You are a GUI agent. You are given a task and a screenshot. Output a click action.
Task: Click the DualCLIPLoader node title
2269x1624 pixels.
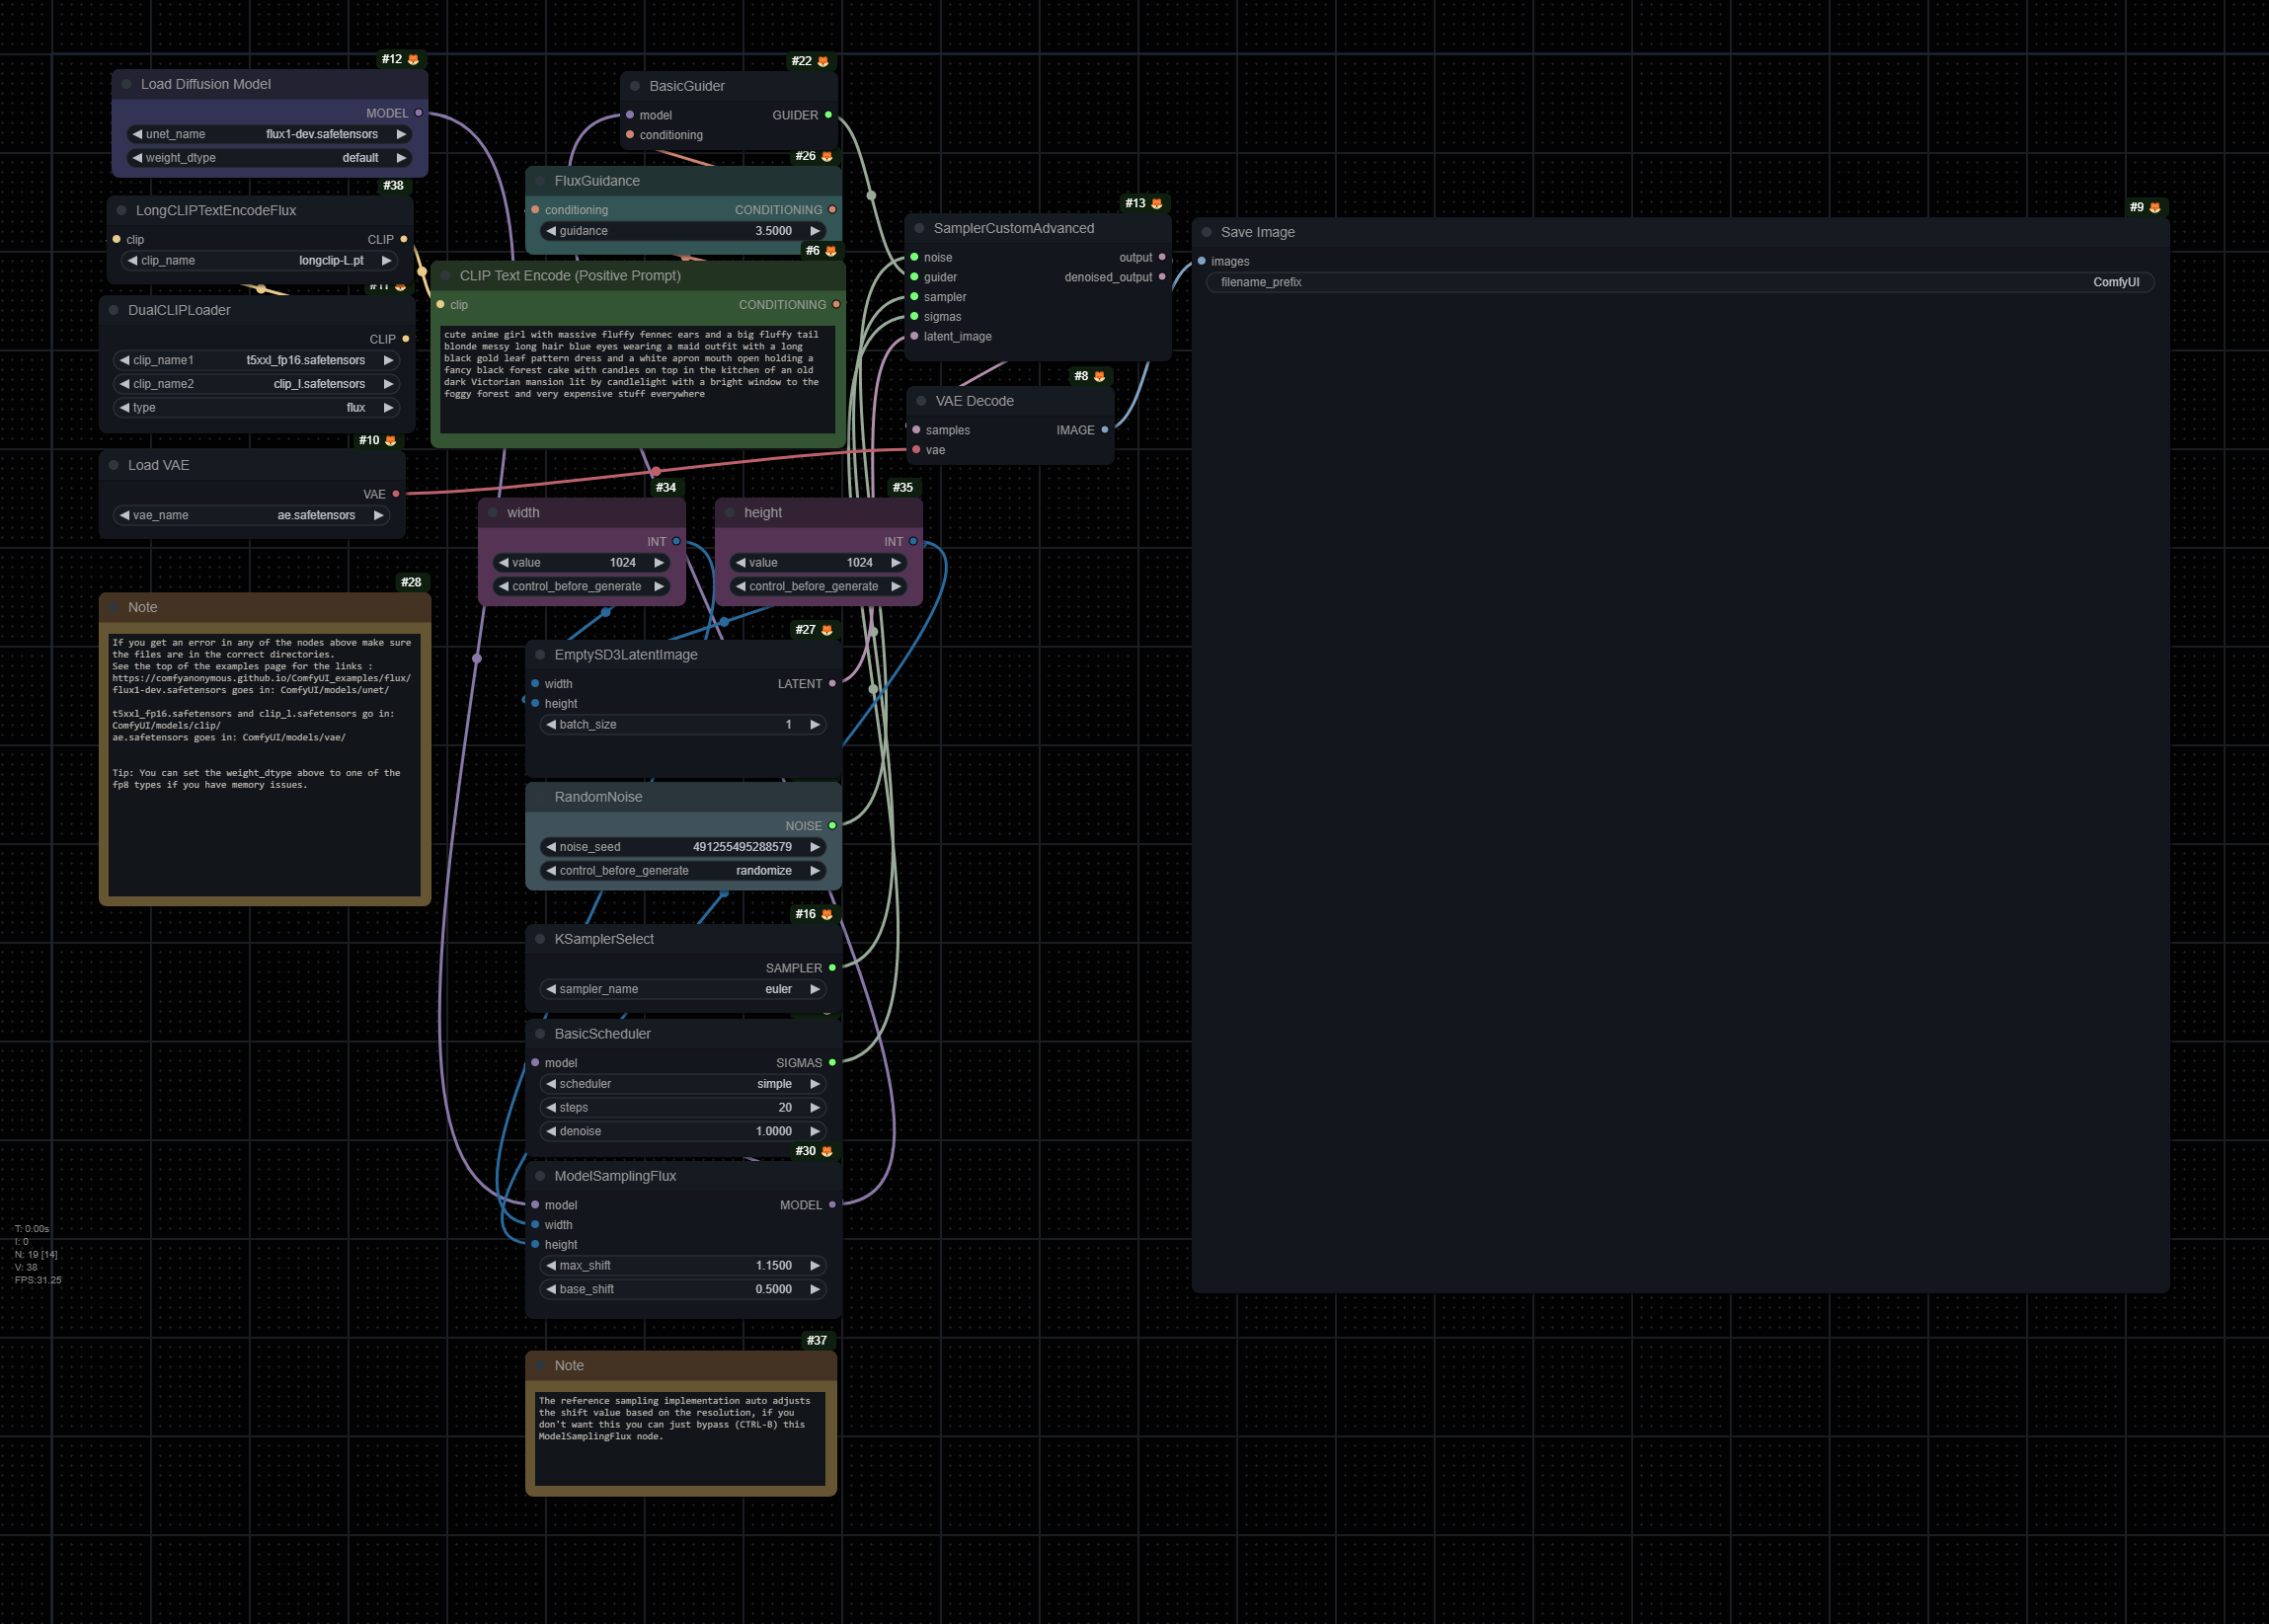tap(180, 310)
